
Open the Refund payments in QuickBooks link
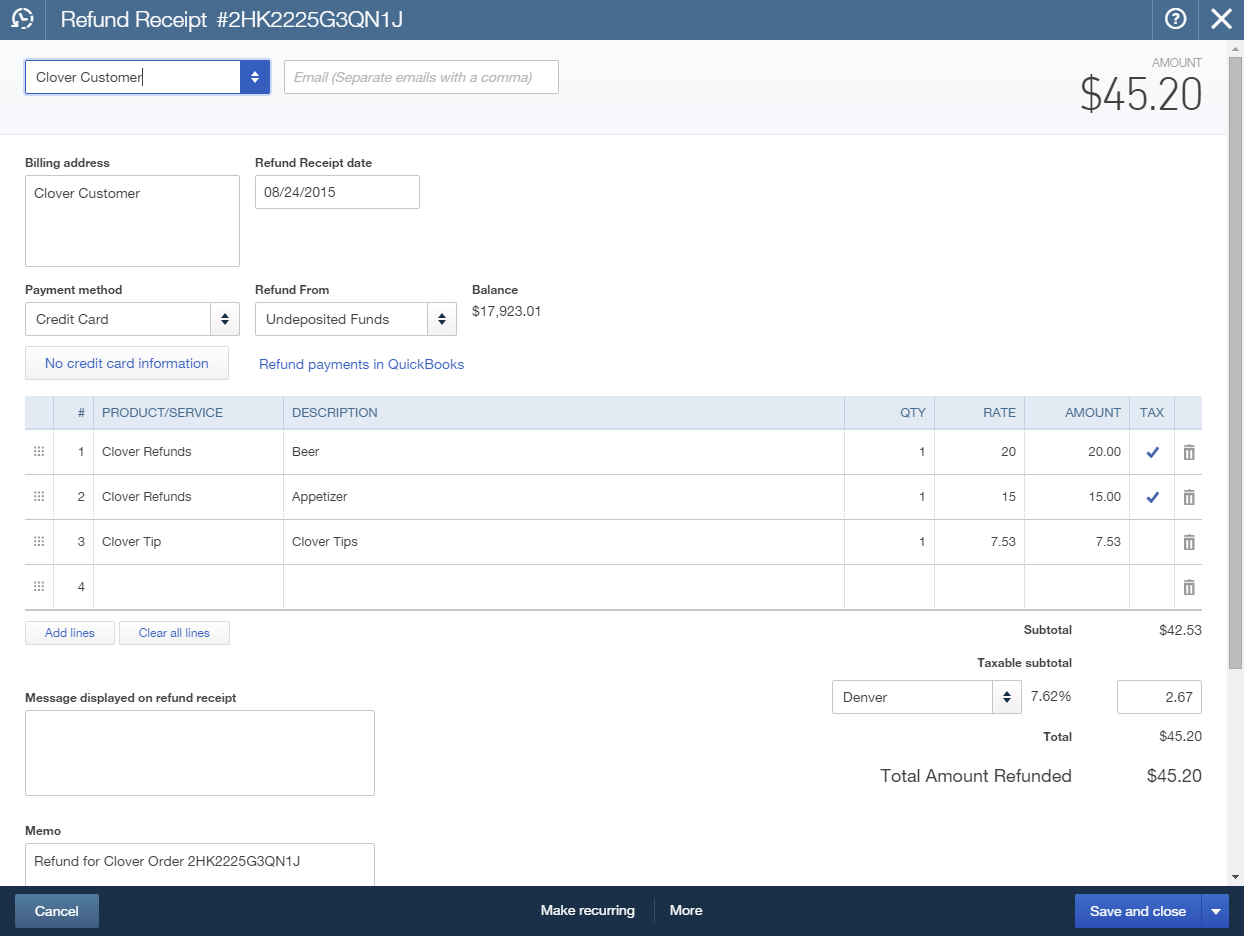coord(361,364)
